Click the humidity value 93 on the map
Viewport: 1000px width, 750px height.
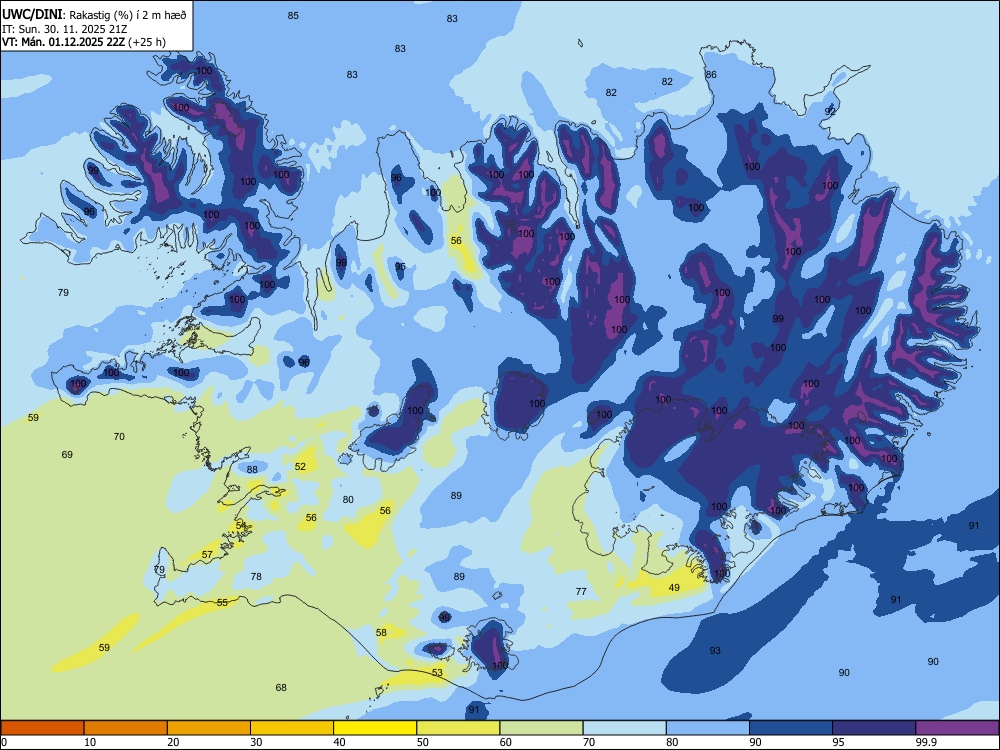click(x=715, y=651)
